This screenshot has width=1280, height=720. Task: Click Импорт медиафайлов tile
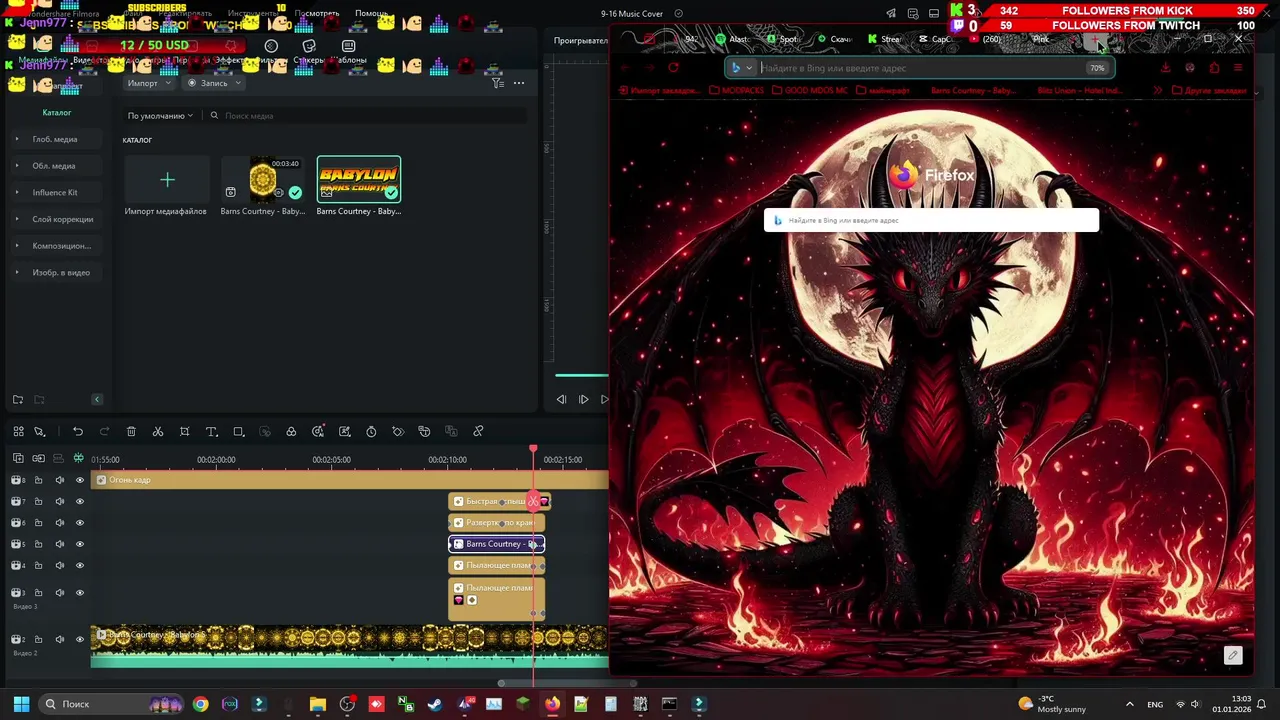click(167, 186)
